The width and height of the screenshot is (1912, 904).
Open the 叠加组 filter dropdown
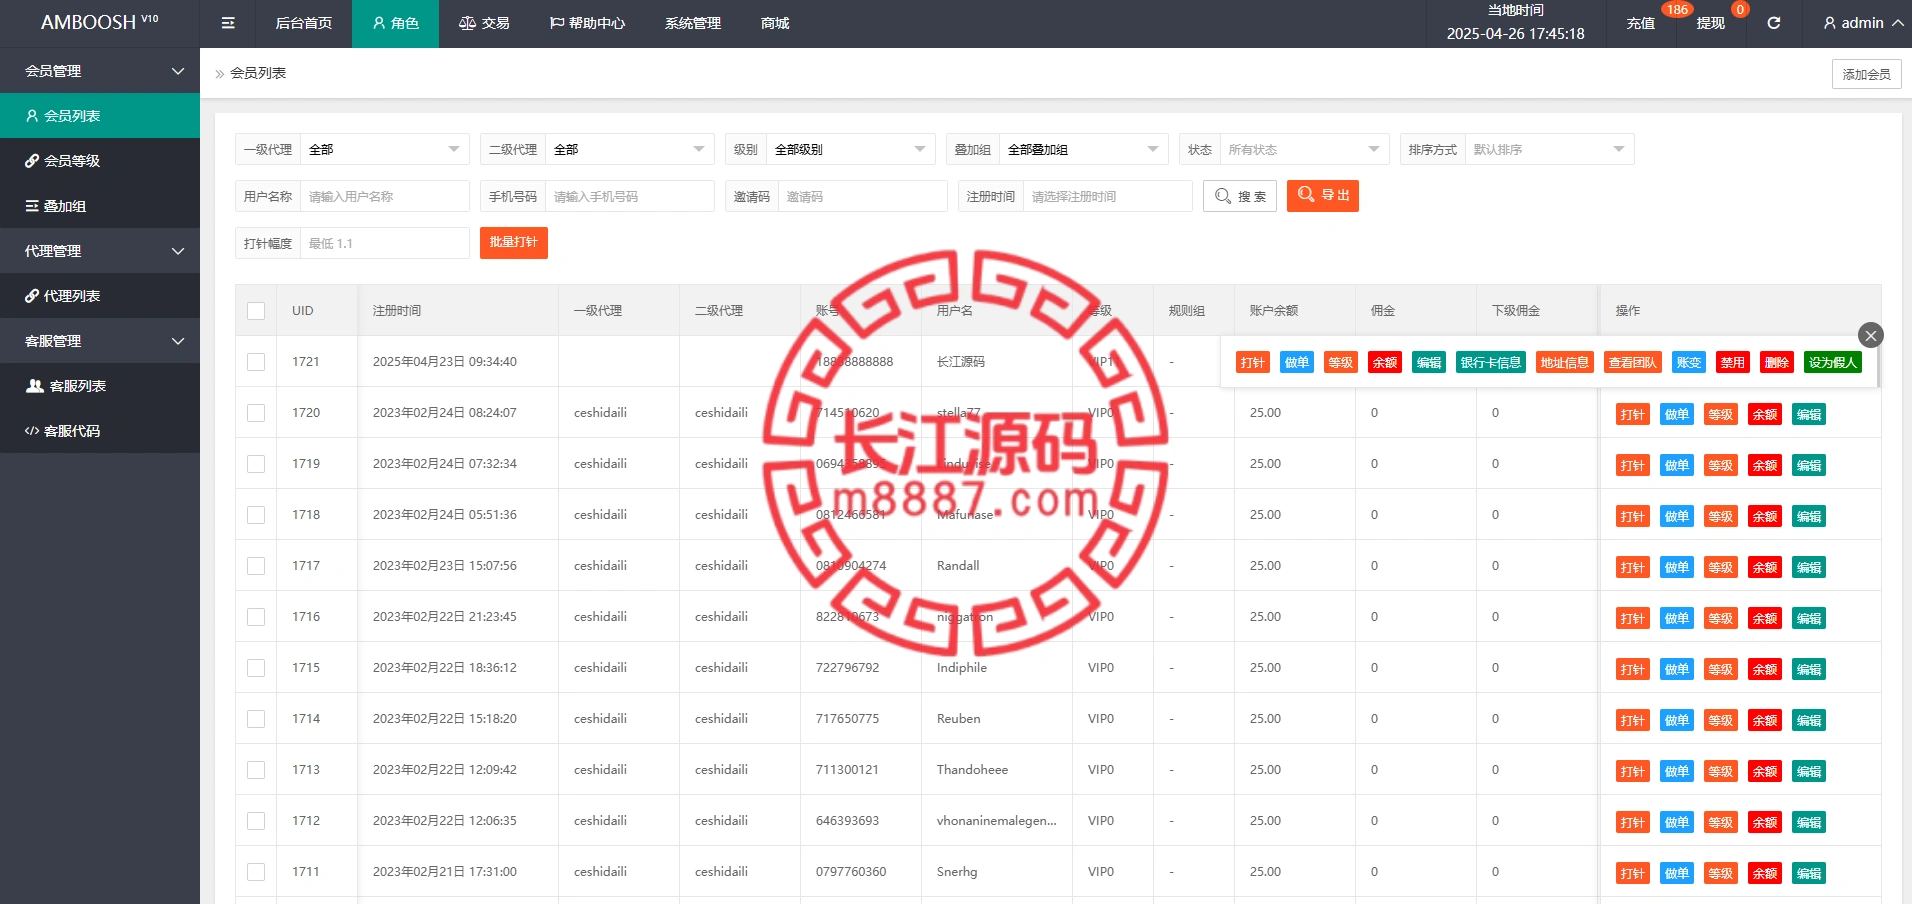pos(1084,149)
